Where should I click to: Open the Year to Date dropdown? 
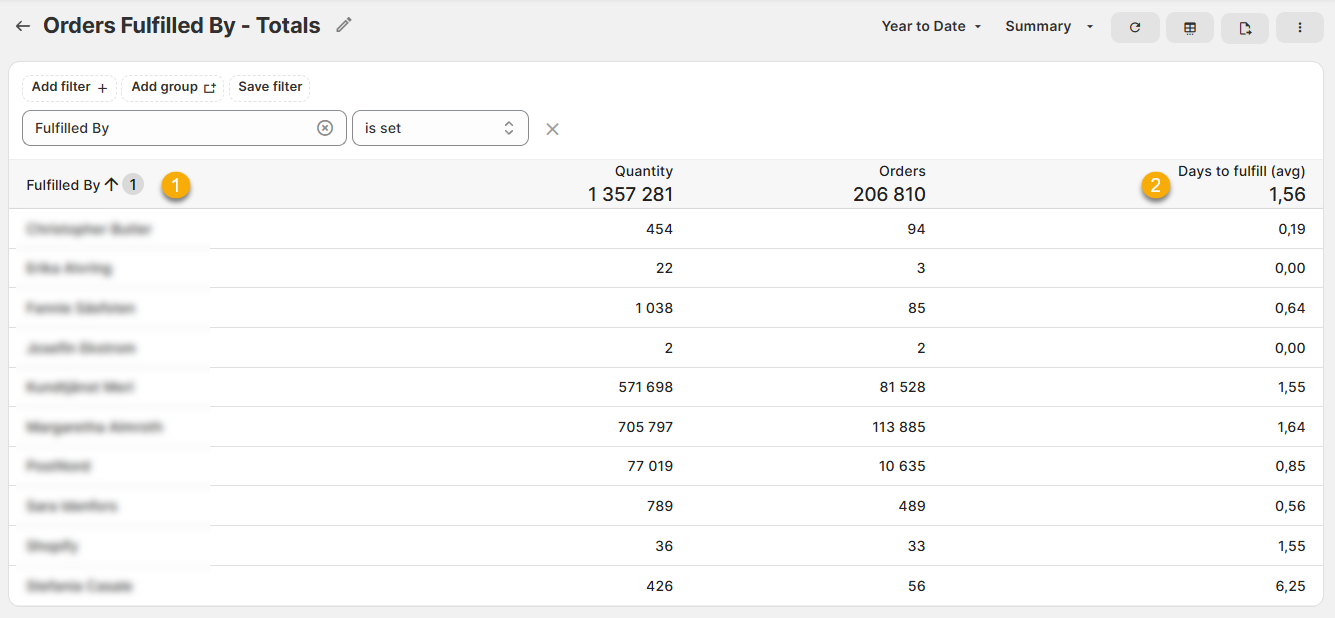(x=931, y=27)
